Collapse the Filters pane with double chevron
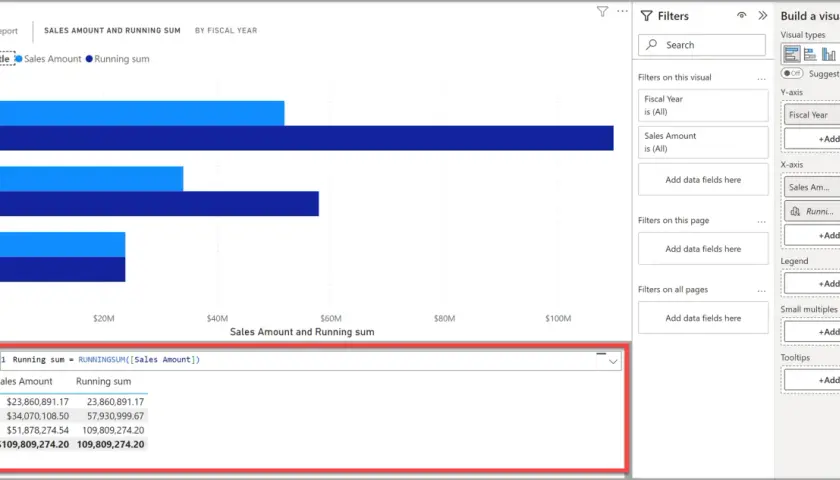Screen dimensions: 840x480 [x=762, y=16]
